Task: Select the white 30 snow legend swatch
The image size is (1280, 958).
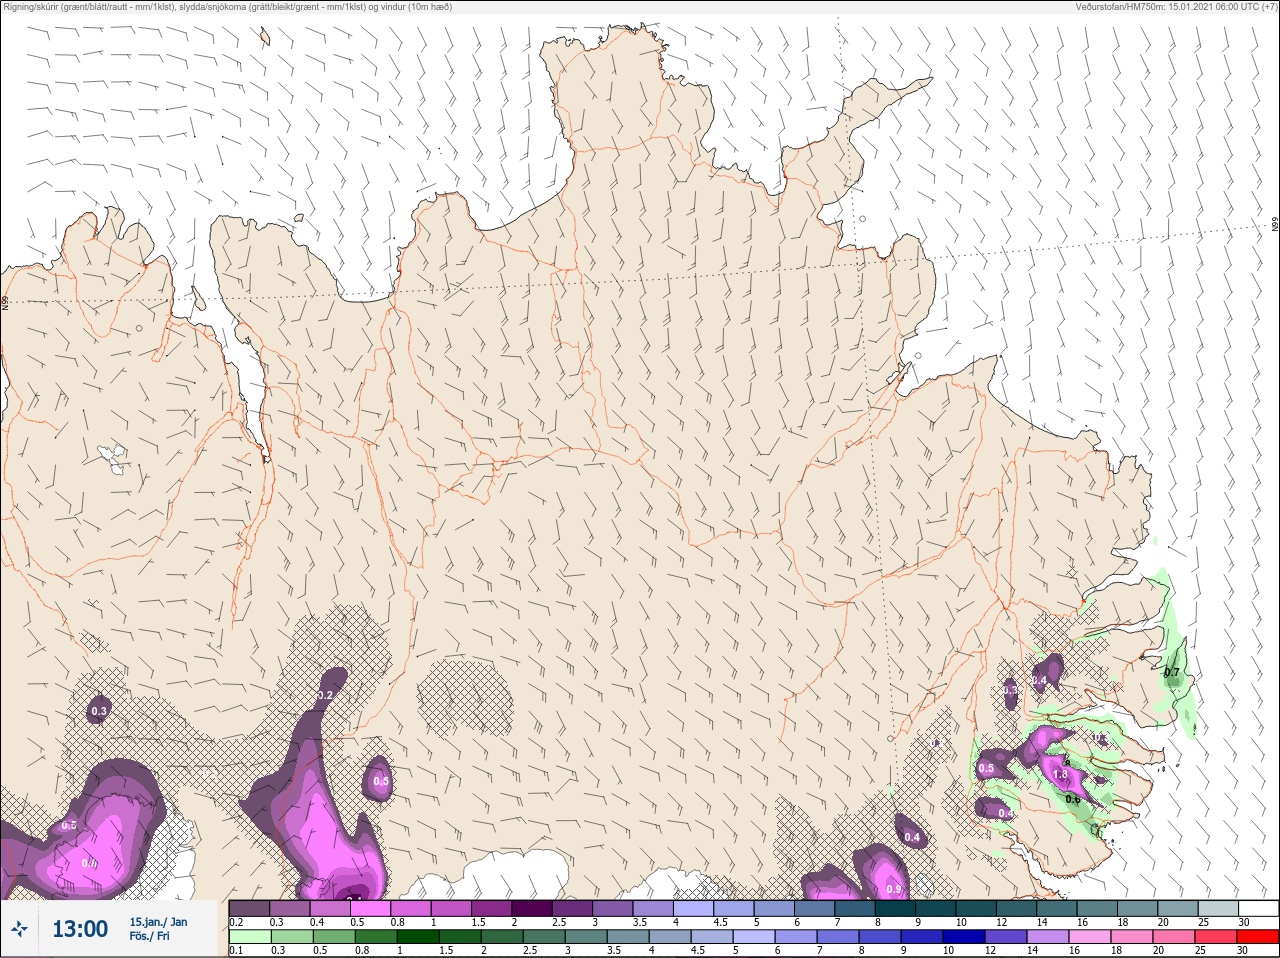Action: point(1258,909)
